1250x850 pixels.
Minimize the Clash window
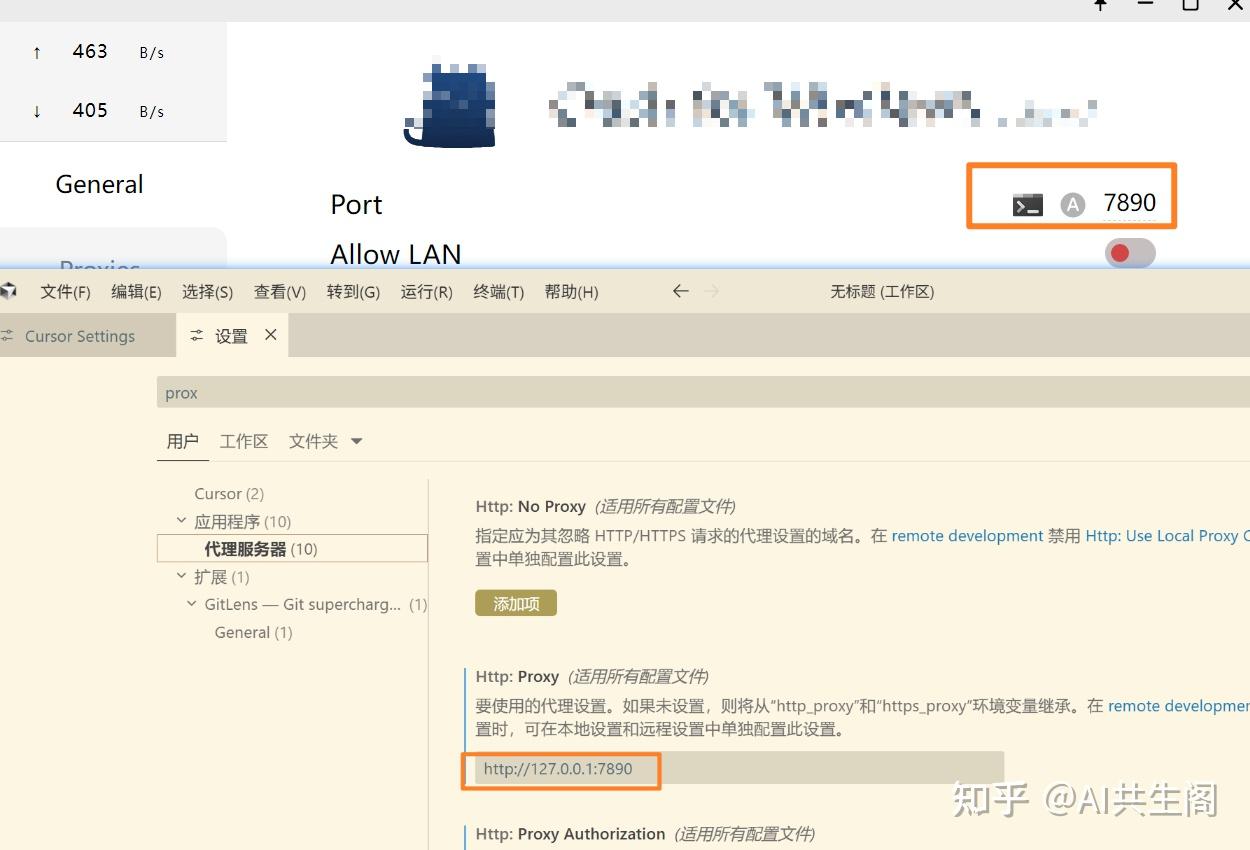(1146, 4)
